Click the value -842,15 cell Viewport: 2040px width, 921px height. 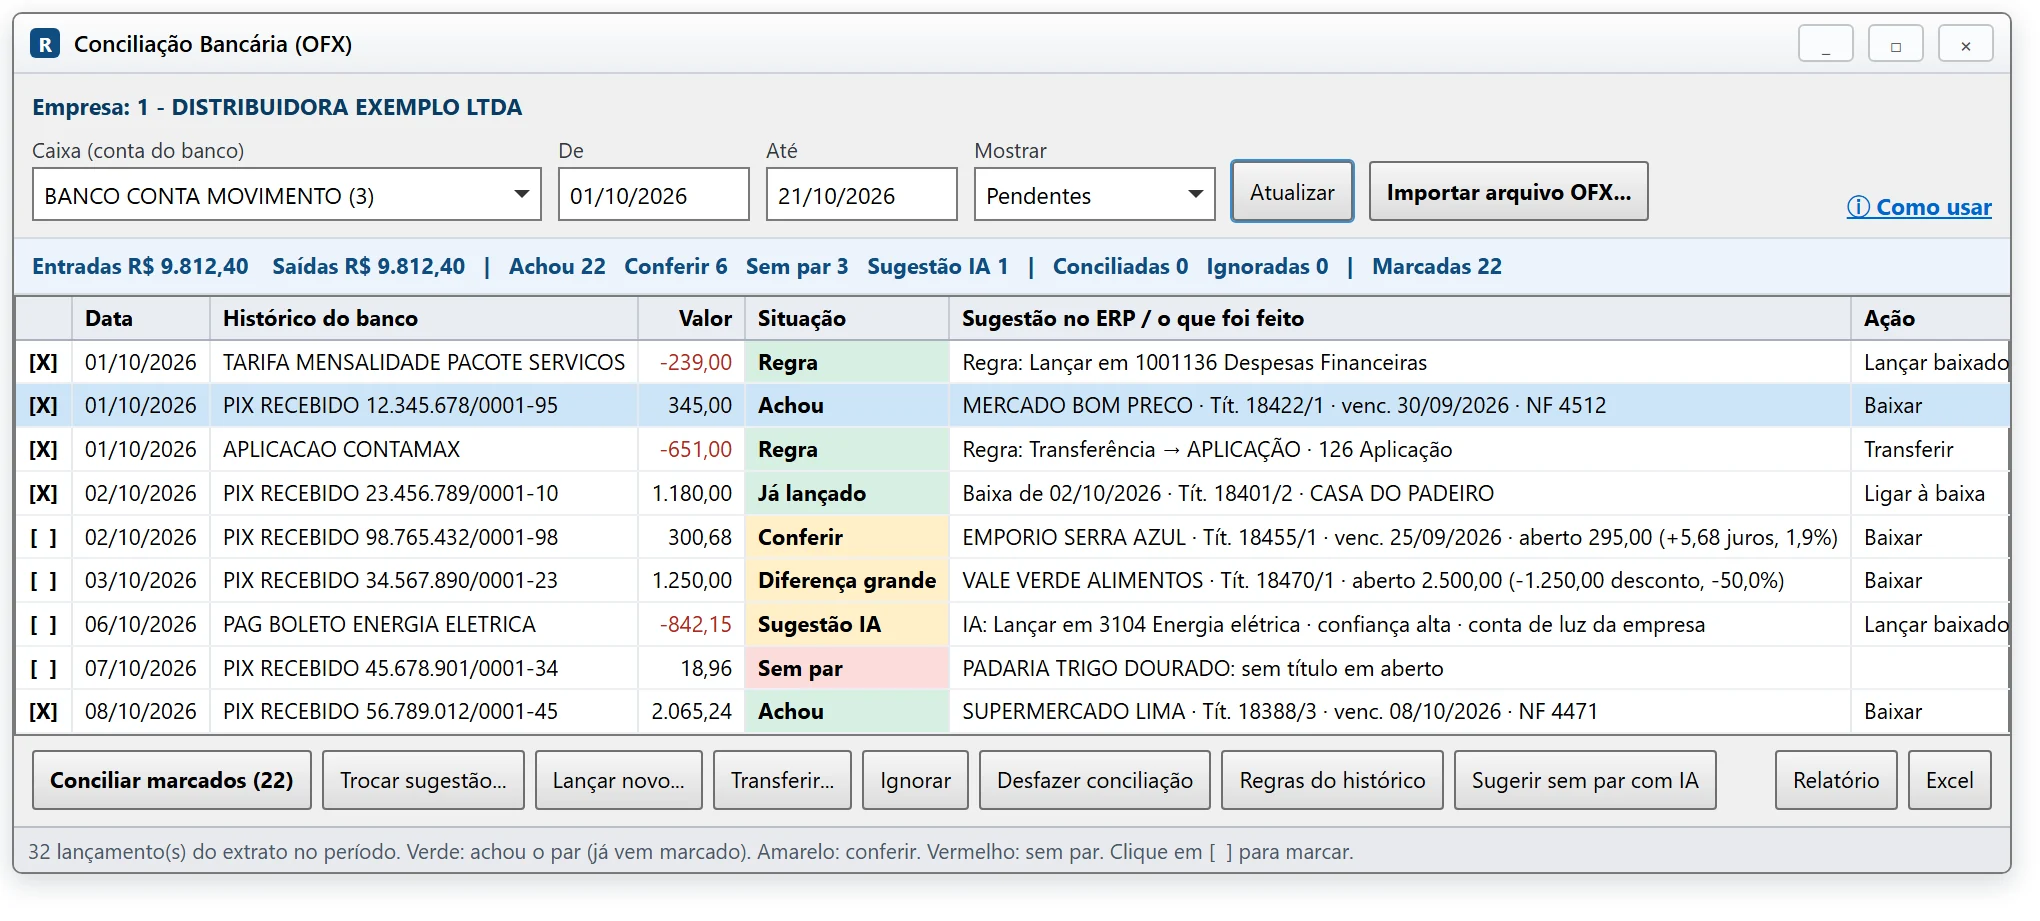click(692, 625)
